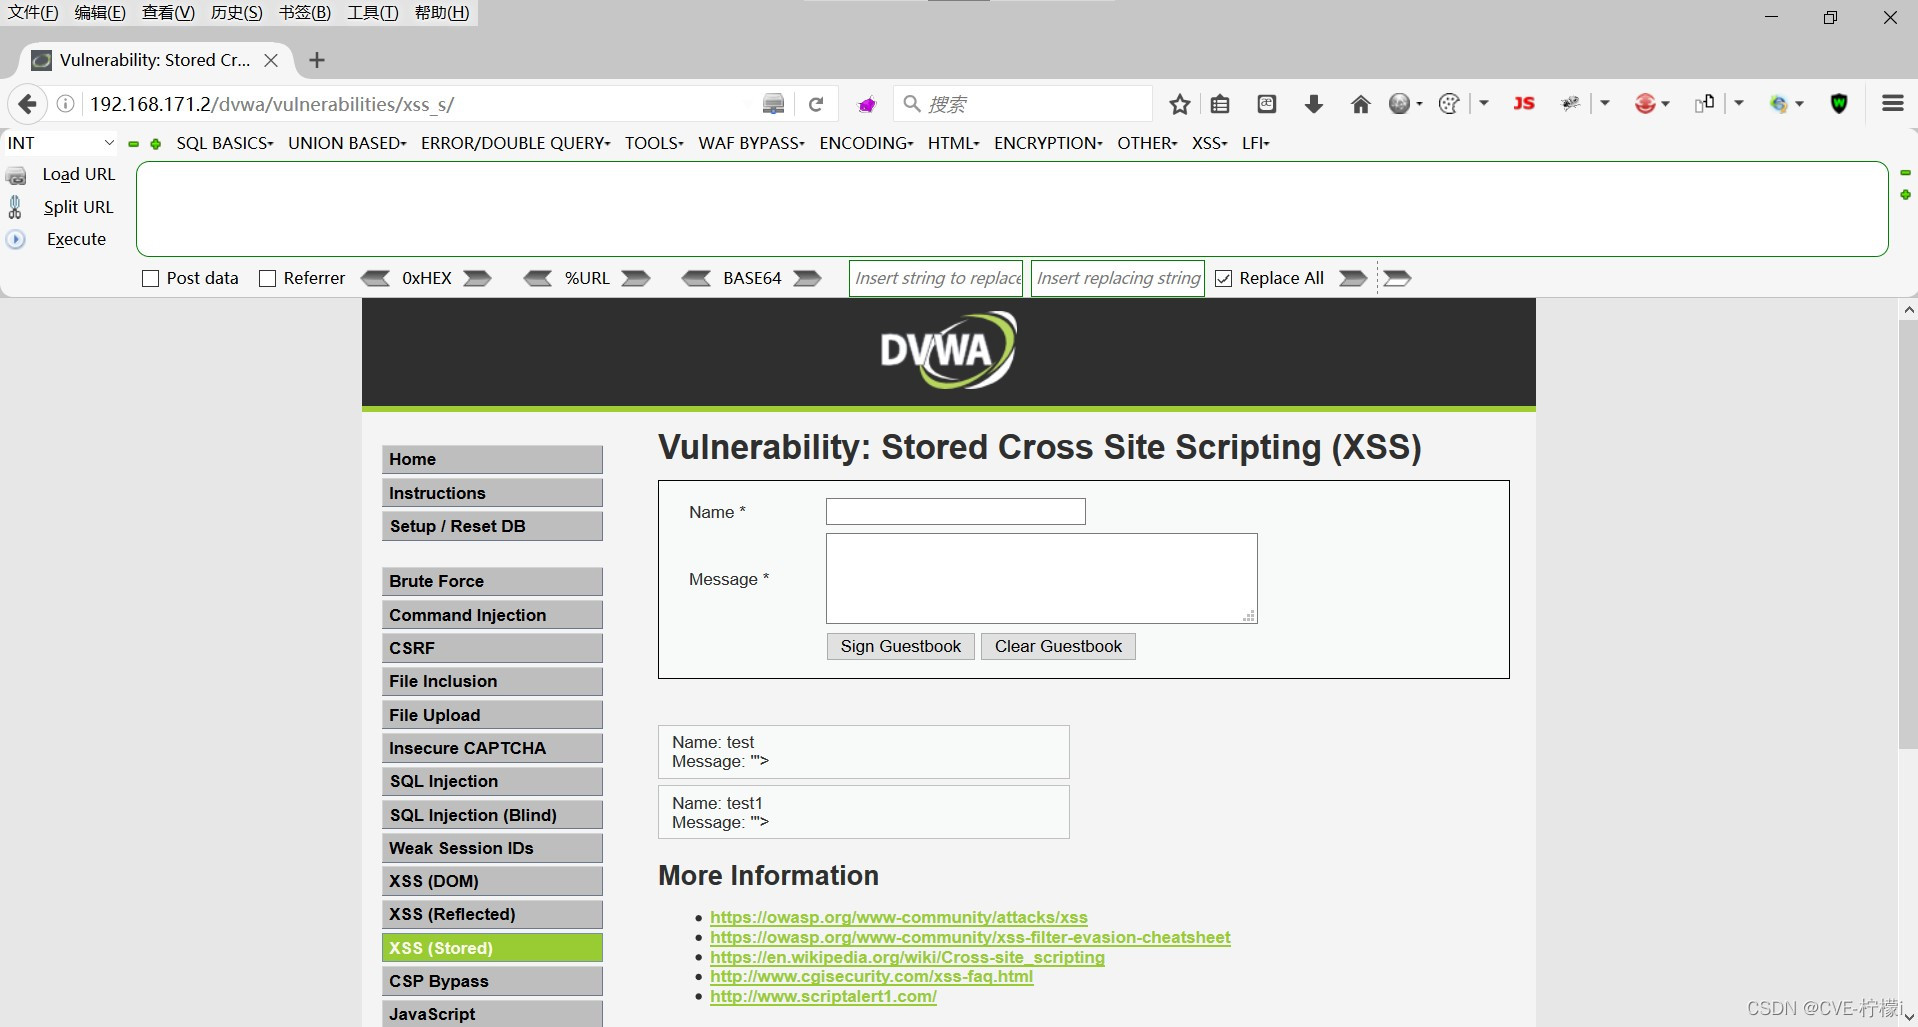Apply 0xHEX decode left arrow
The width and height of the screenshot is (1918, 1027).
(375, 278)
